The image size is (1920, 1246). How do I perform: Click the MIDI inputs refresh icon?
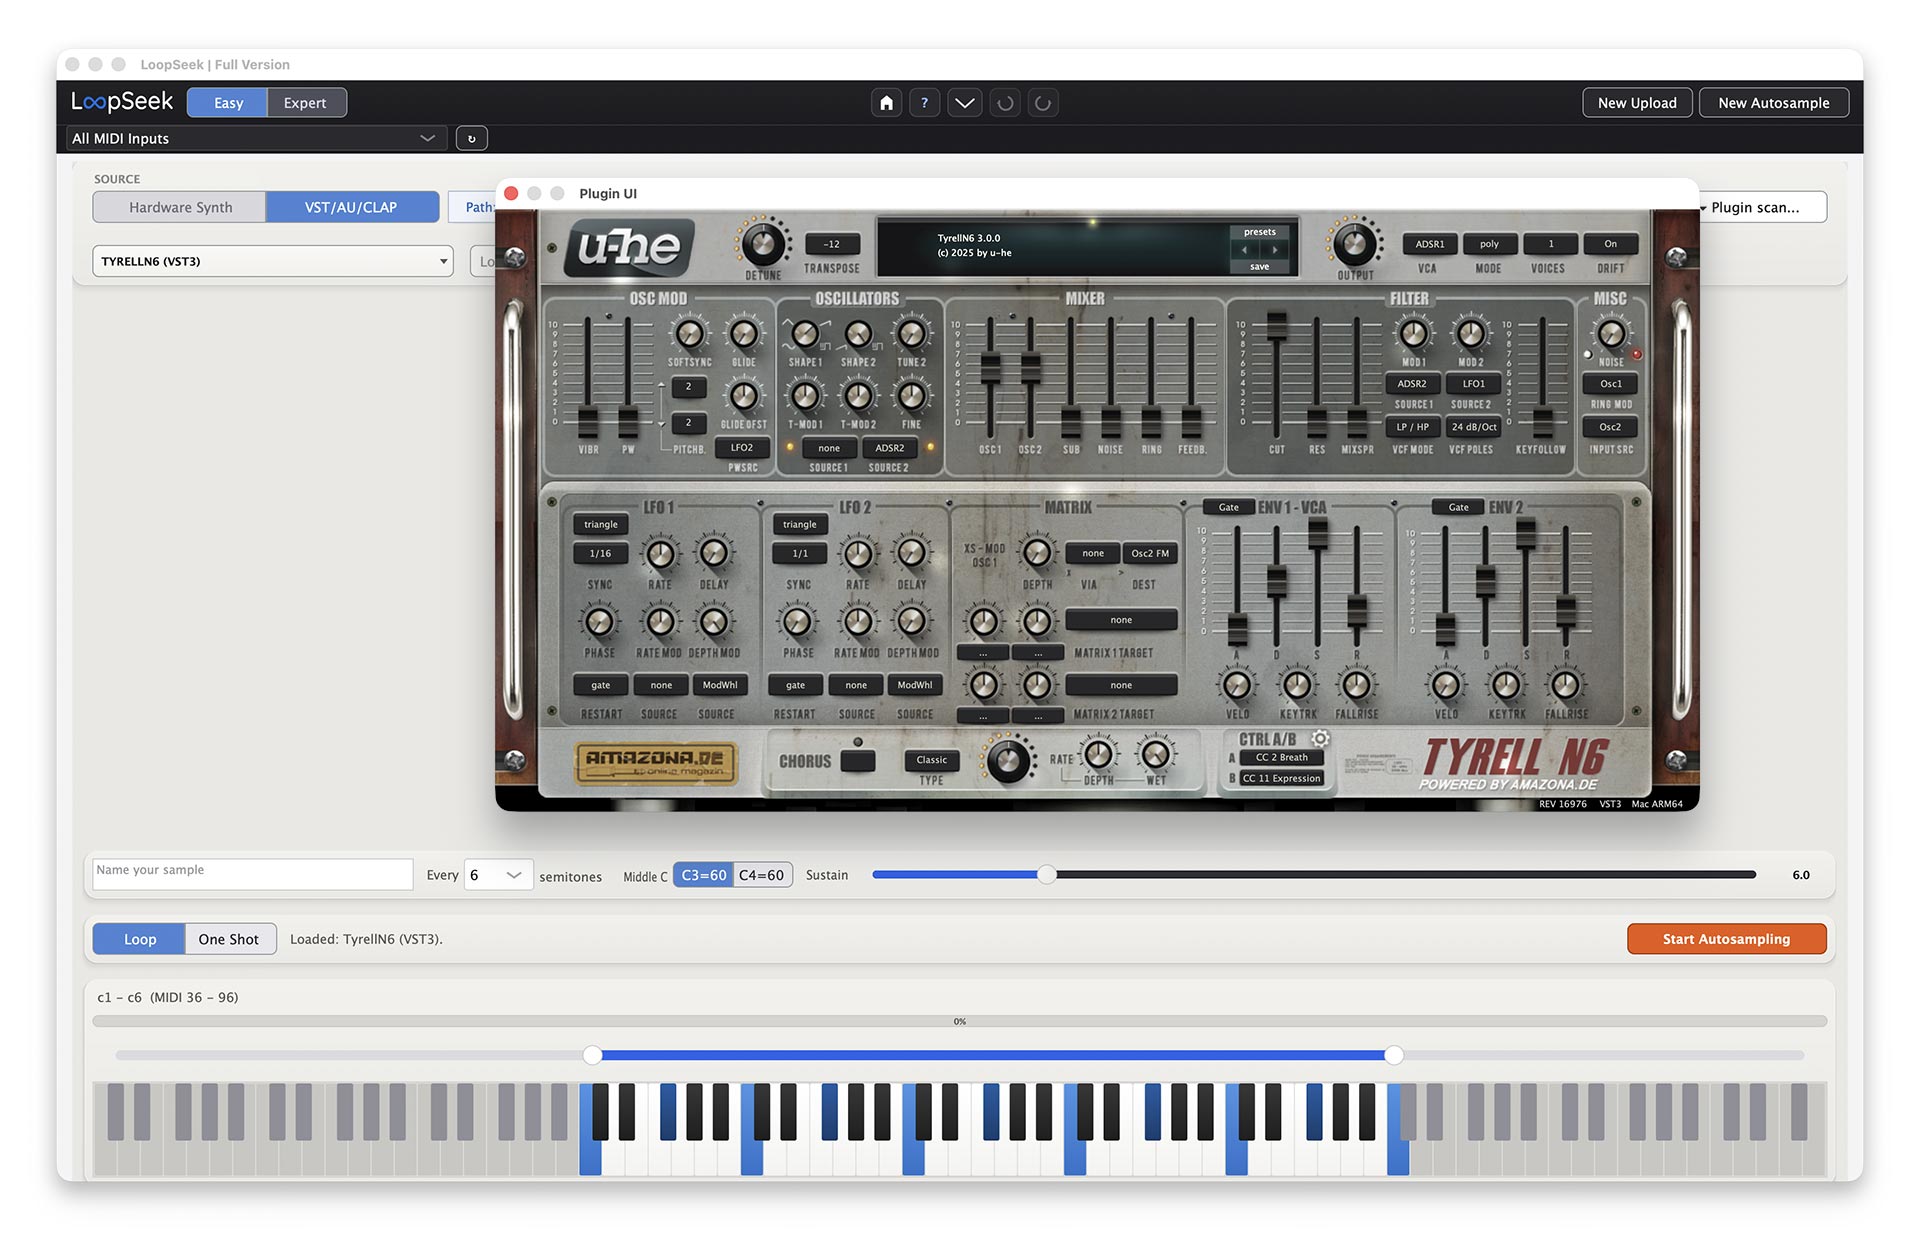pyautogui.click(x=471, y=138)
